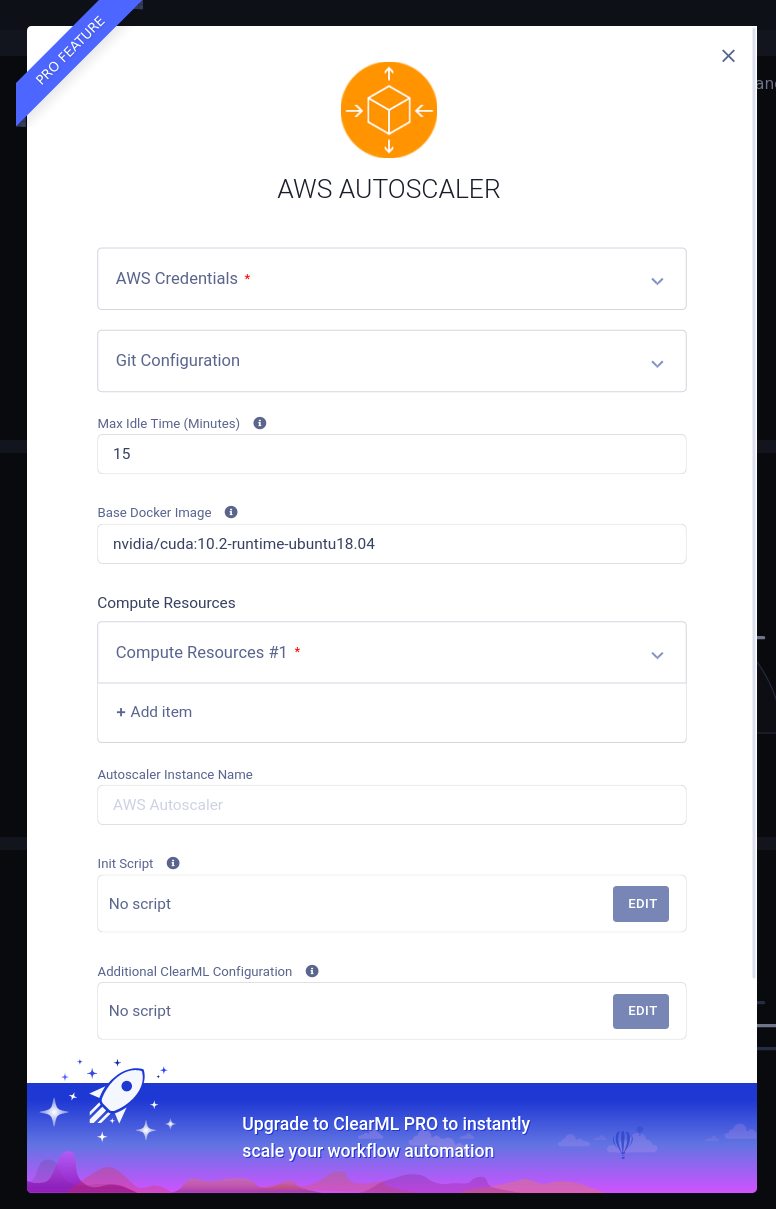Click the Base Docker Image info icon
776x1209 pixels.
[231, 512]
